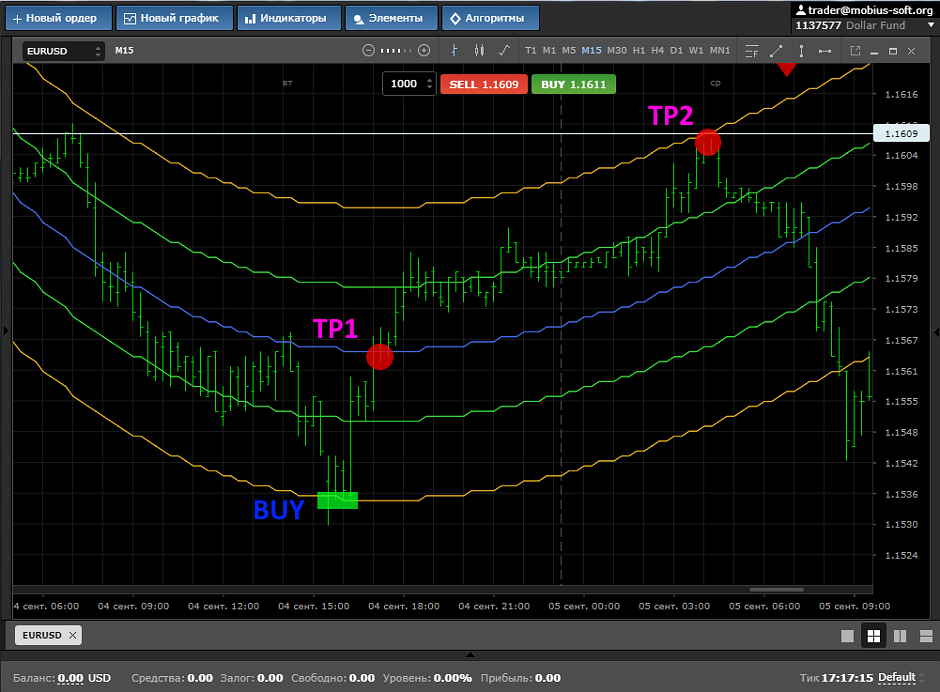Open Default profile dropdown in status bar

897,678
